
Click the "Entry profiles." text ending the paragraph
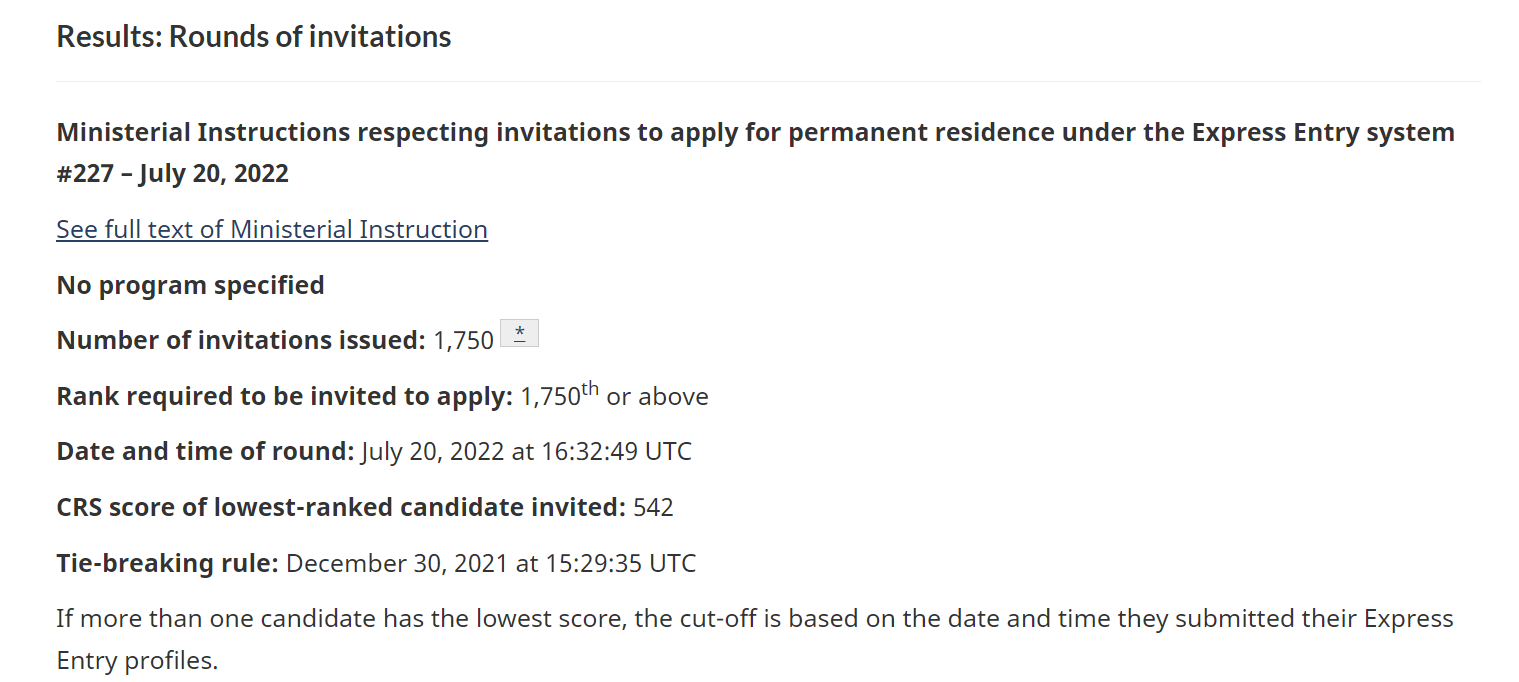pyautogui.click(x=136, y=661)
